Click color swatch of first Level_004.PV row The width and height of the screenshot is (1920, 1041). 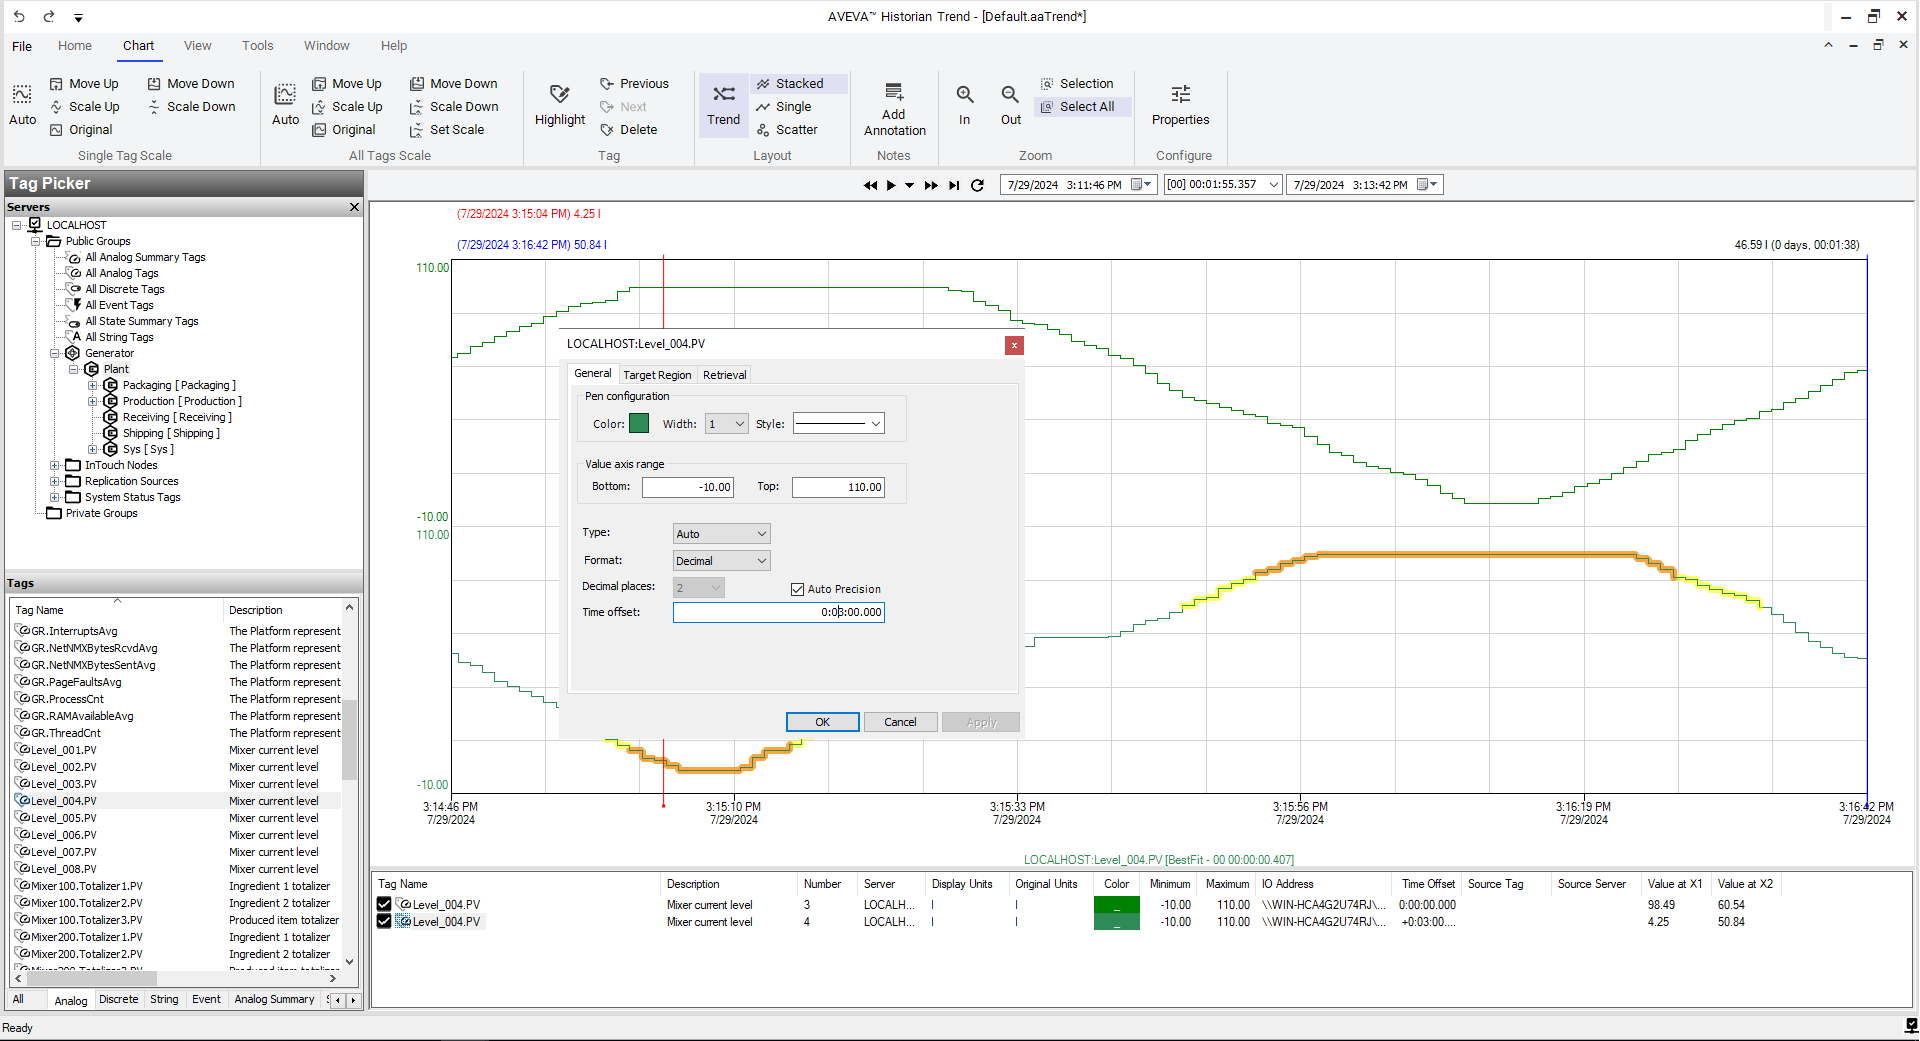click(1117, 905)
